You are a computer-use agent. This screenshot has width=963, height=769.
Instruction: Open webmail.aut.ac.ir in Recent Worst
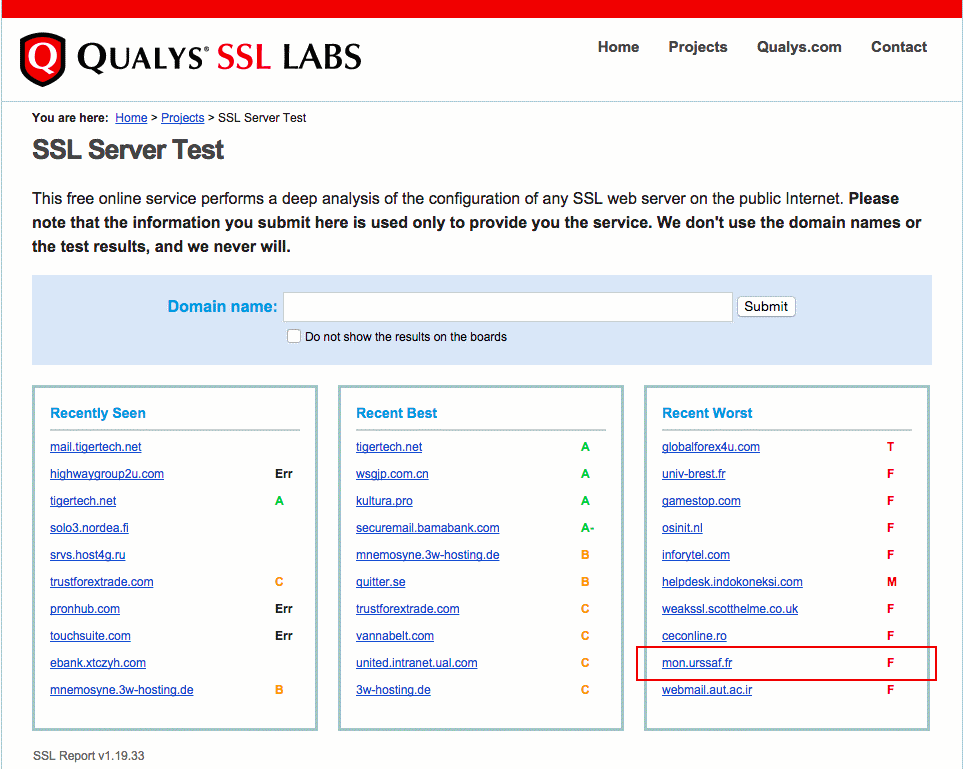pyautogui.click(x=707, y=690)
